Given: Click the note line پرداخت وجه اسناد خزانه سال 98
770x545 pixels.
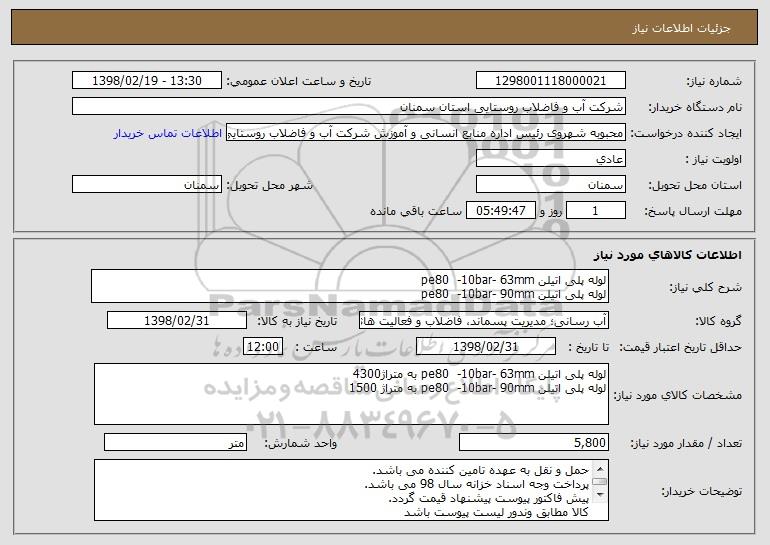Looking at the screenshot, I should [476, 484].
